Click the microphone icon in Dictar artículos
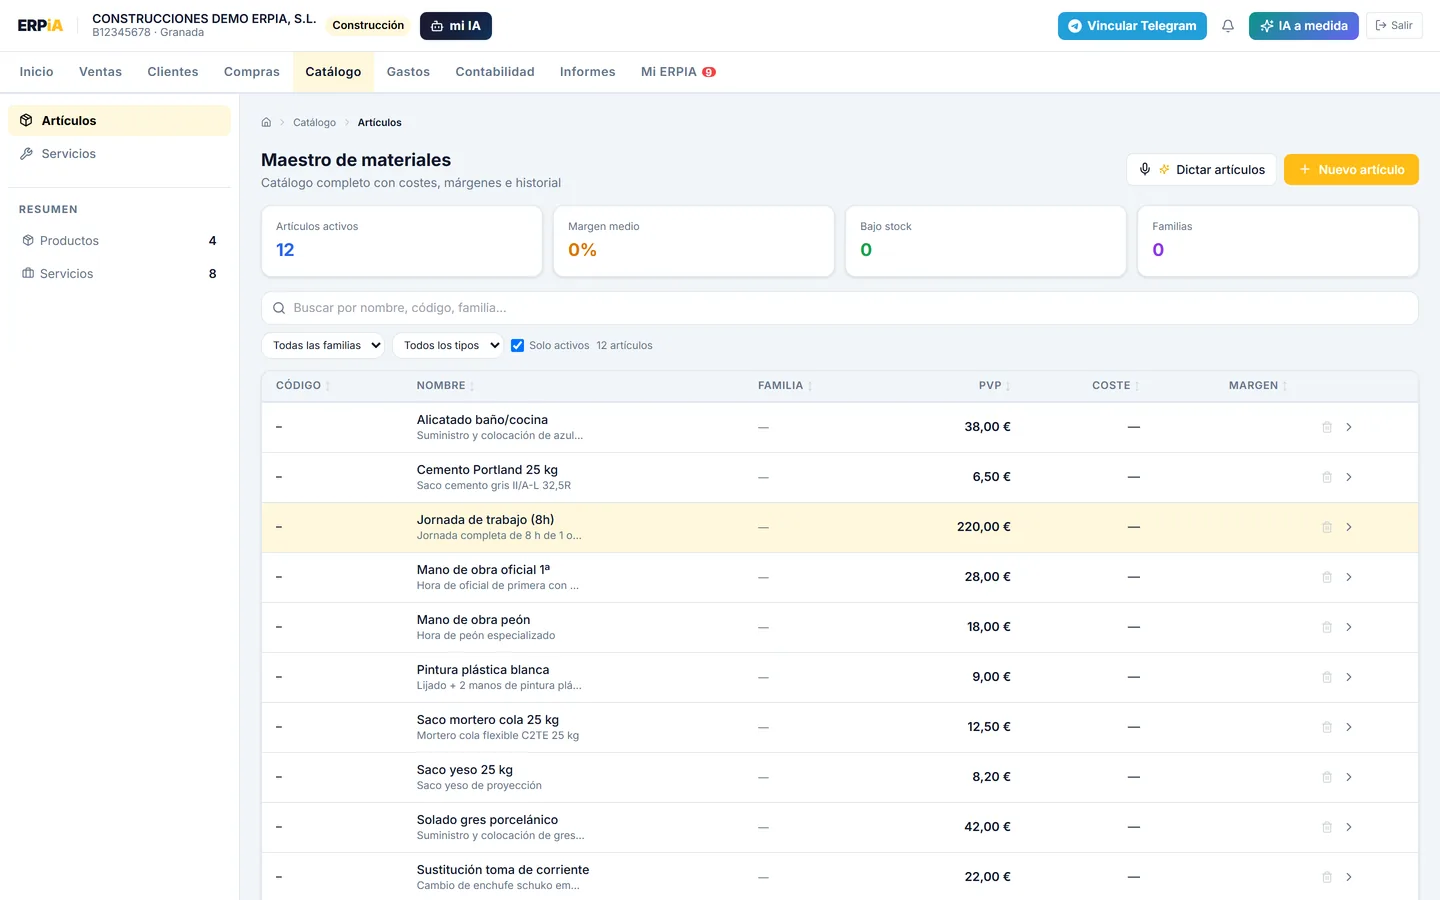 click(1145, 169)
